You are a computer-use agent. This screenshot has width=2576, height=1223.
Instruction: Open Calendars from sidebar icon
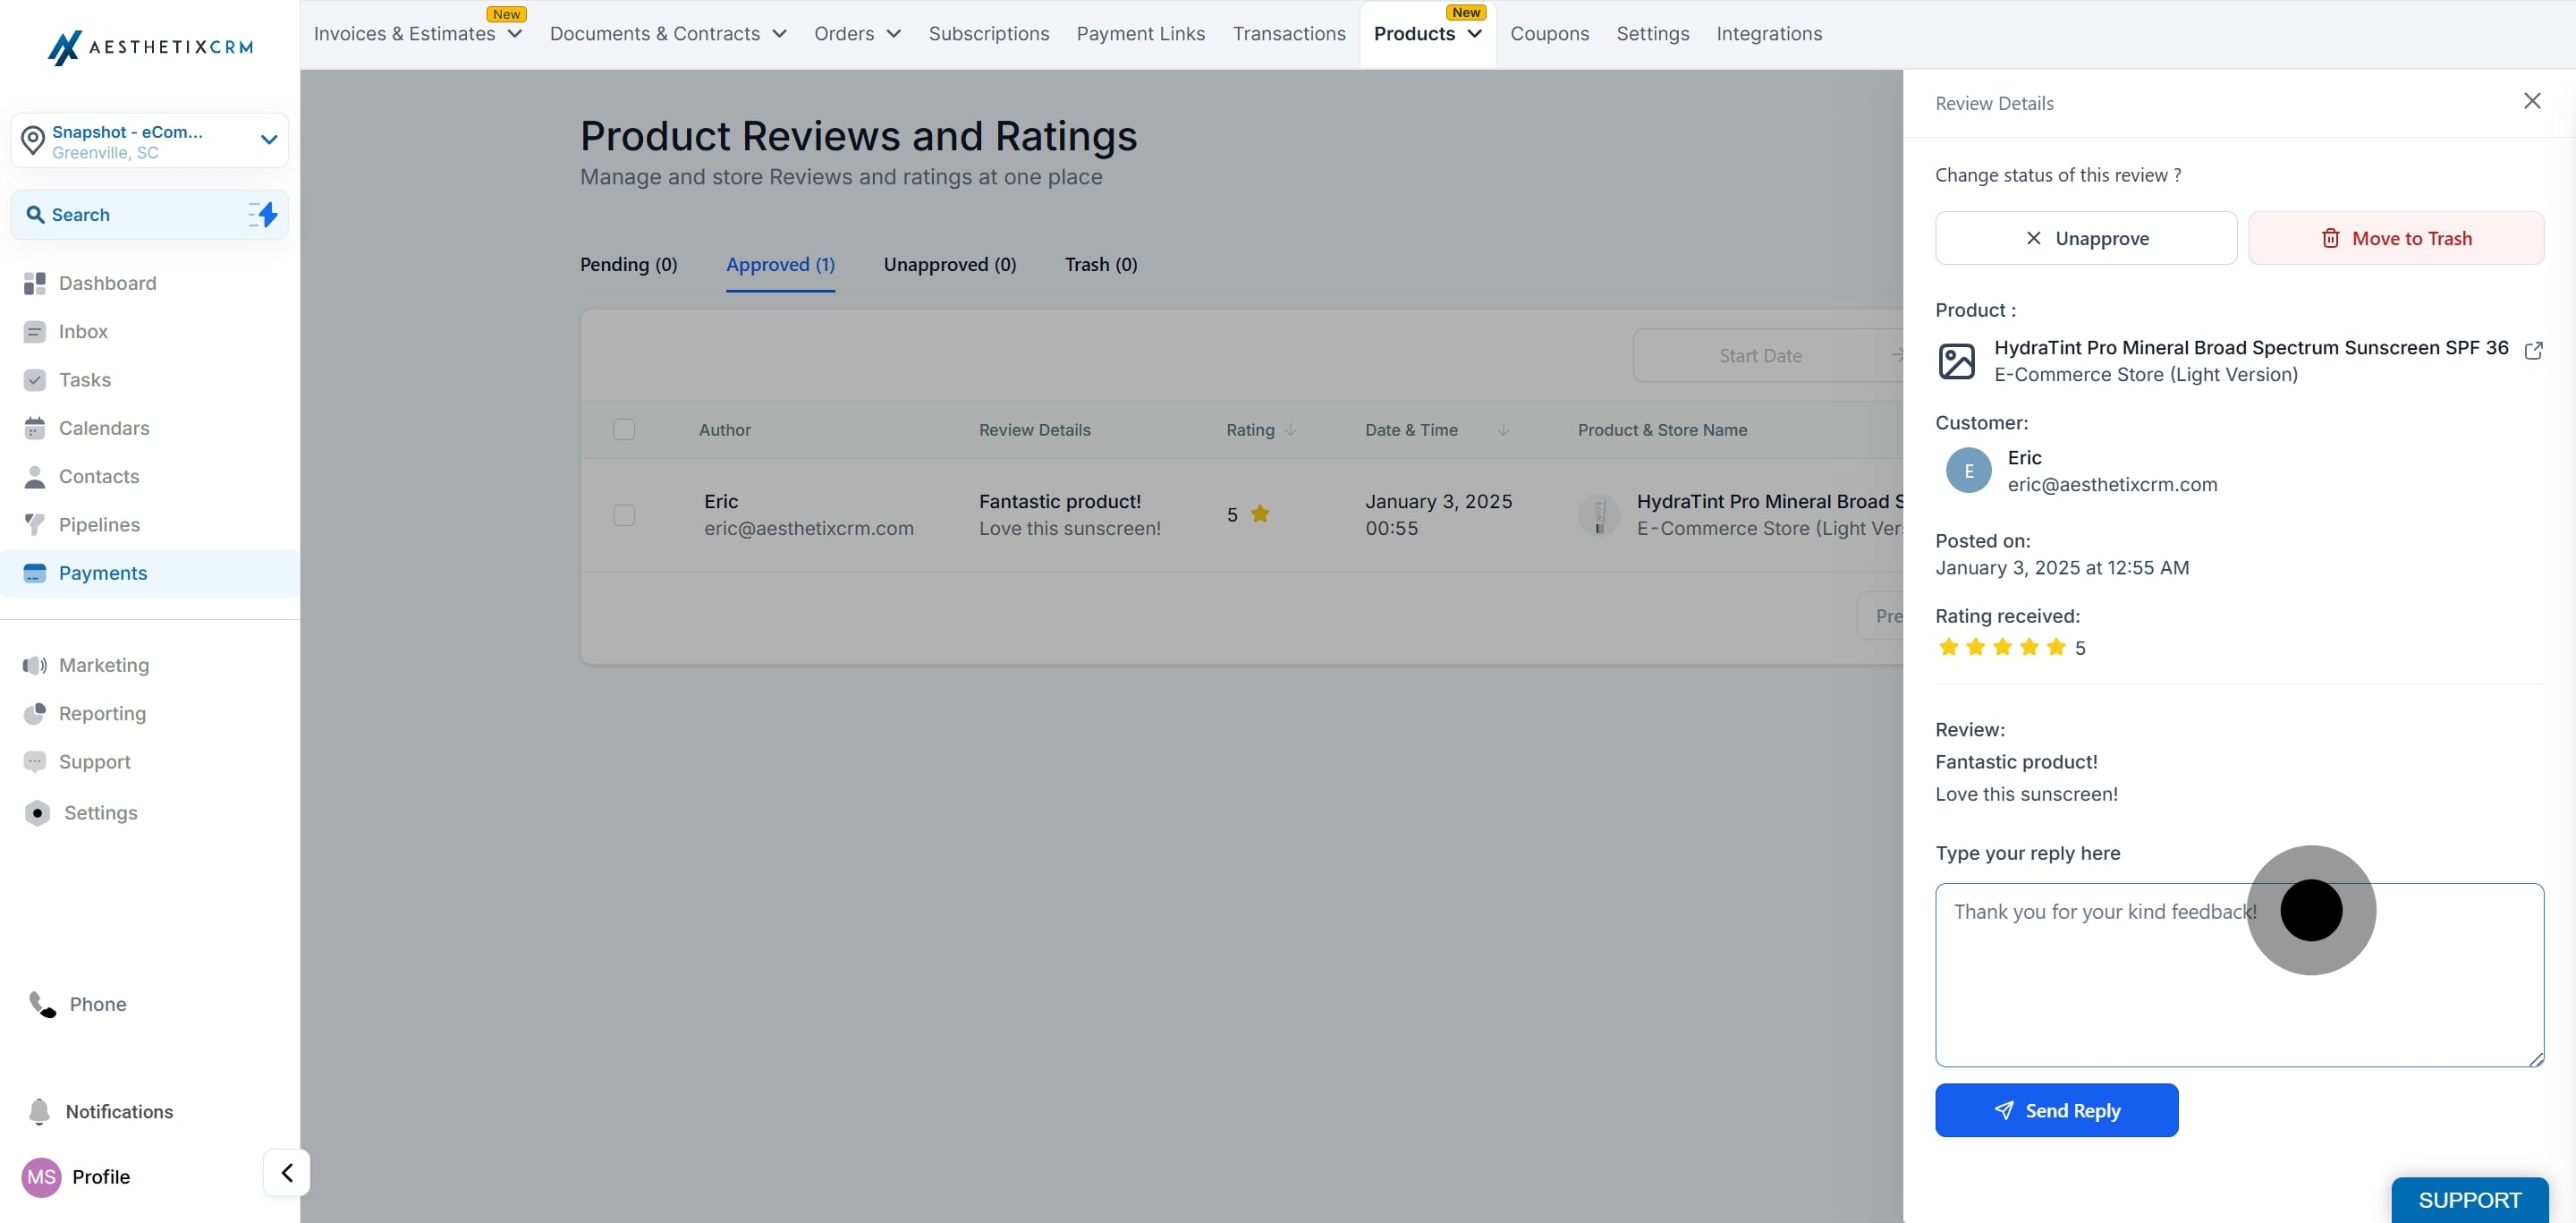click(x=35, y=428)
